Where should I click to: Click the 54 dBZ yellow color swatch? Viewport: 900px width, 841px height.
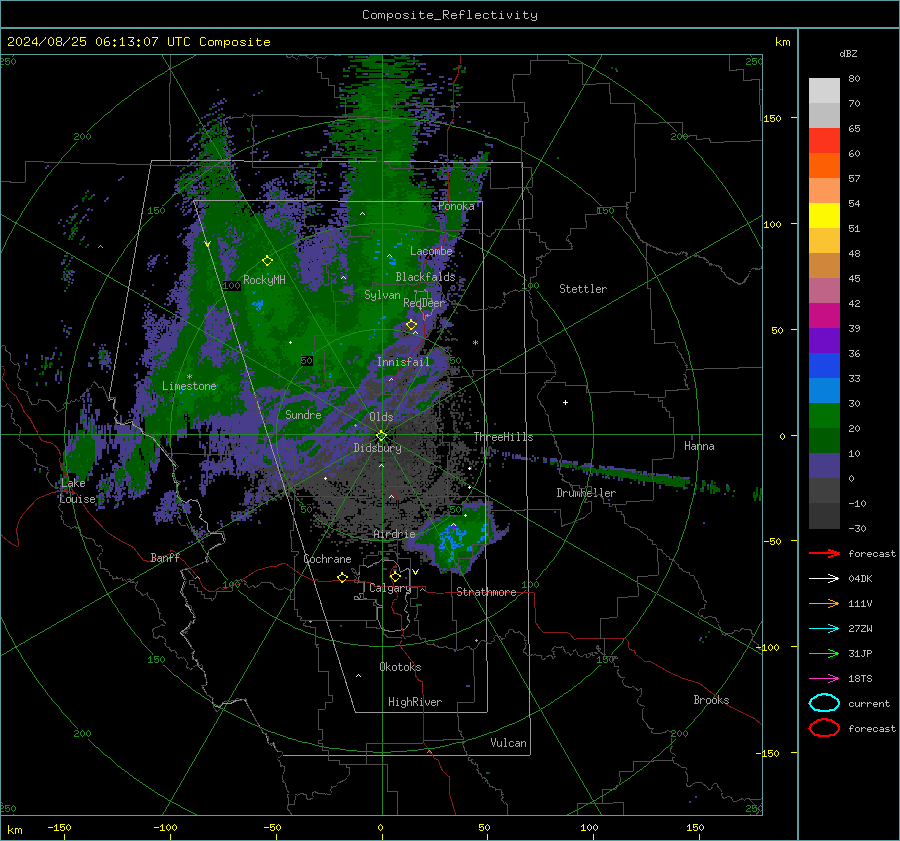[824, 215]
